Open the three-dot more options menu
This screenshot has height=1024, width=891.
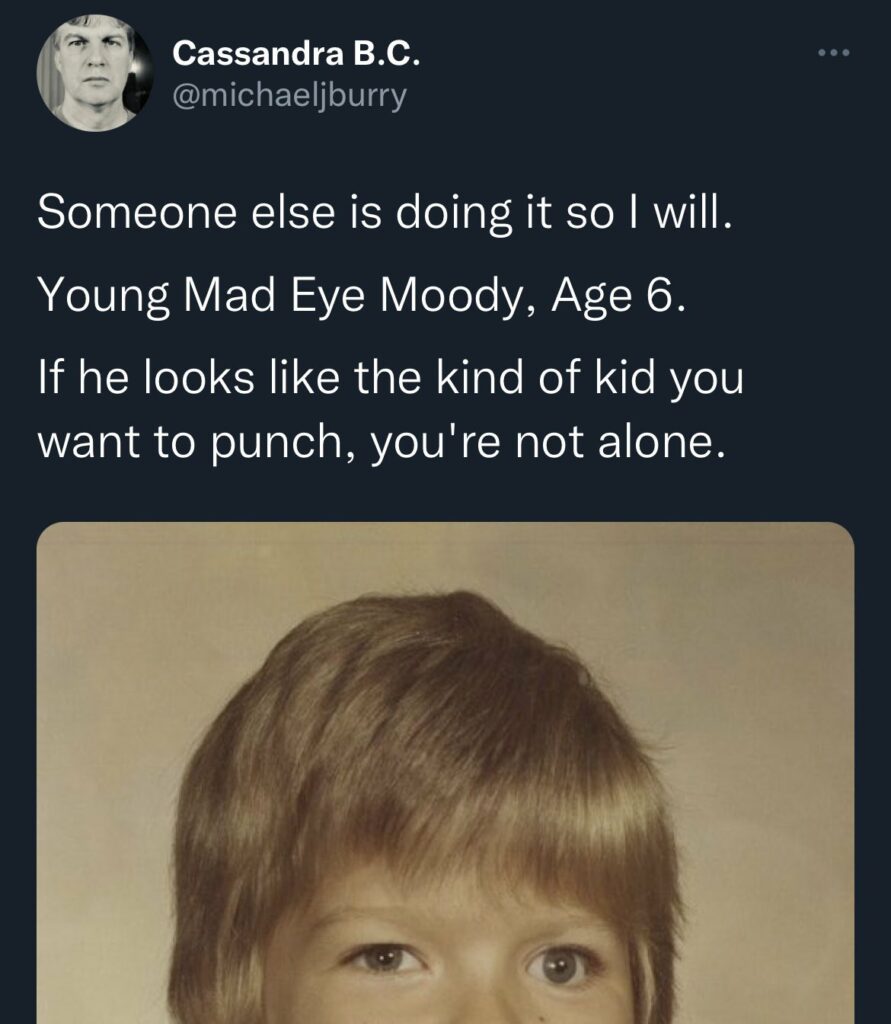point(832,53)
